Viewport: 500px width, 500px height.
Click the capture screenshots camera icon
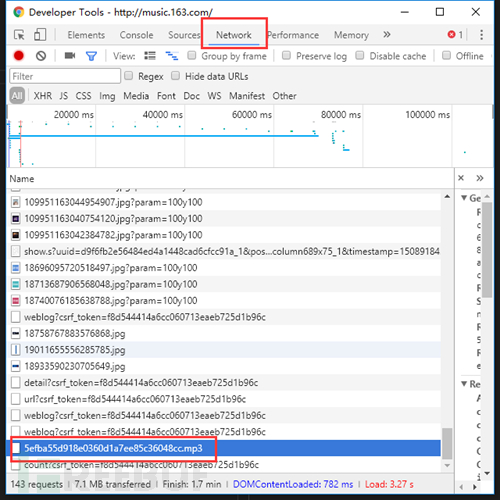pyautogui.click(x=70, y=55)
